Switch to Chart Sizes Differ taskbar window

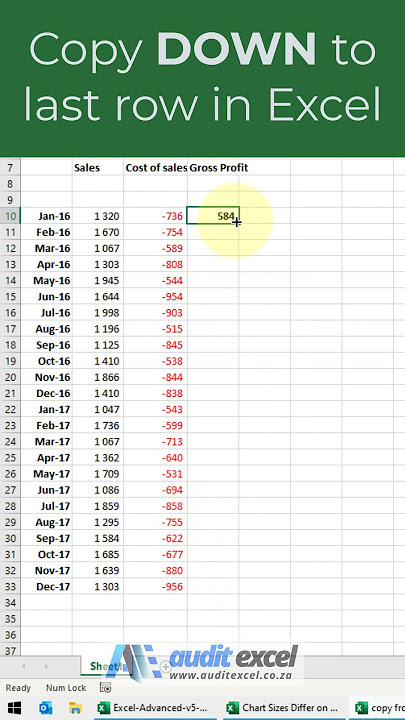pyautogui.click(x=284, y=708)
